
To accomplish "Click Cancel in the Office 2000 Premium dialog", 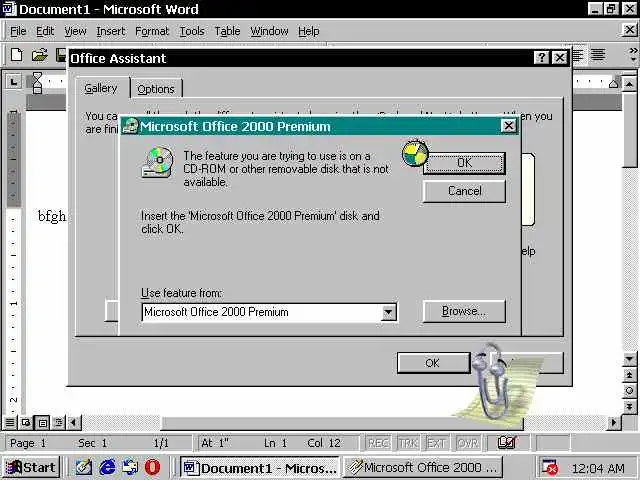I will click(464, 191).
